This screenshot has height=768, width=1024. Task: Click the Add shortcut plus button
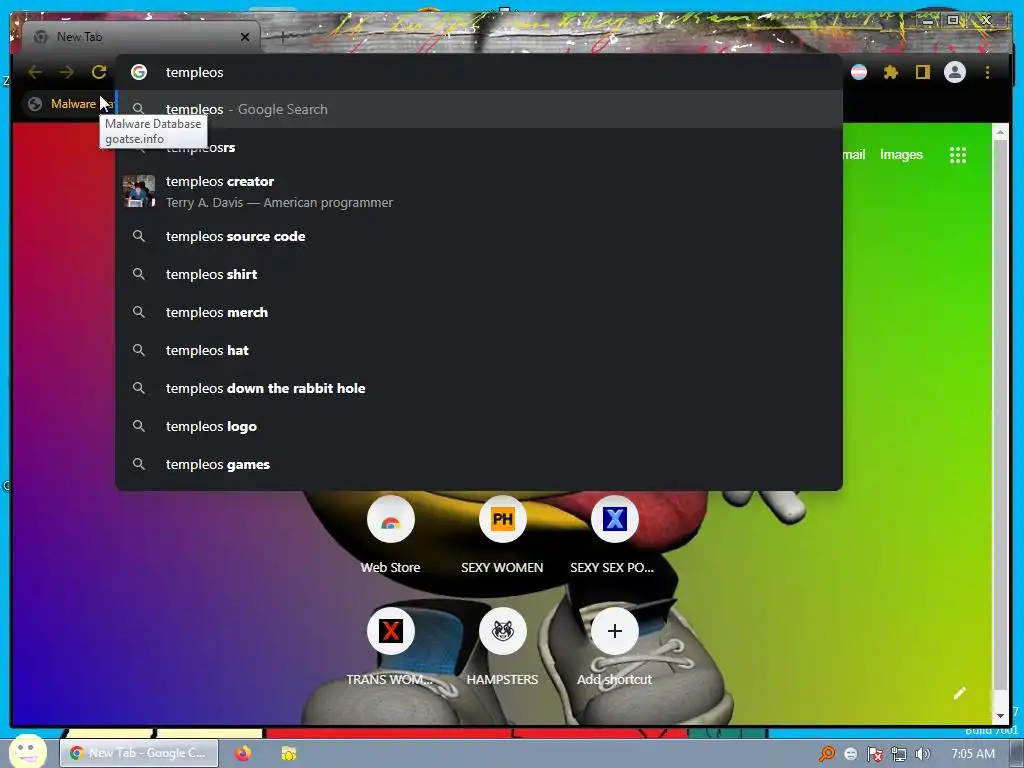614,631
